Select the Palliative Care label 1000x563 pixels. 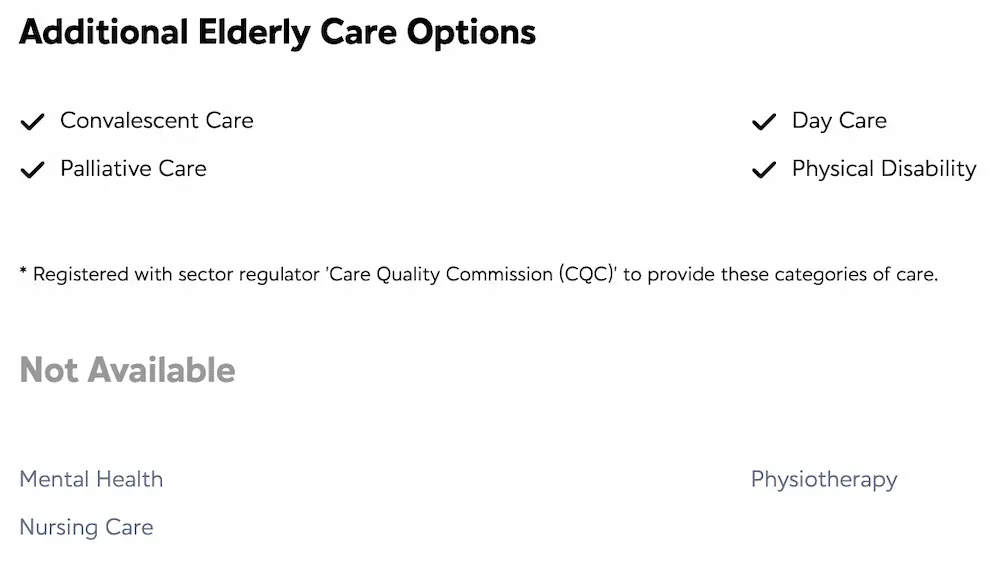click(133, 169)
